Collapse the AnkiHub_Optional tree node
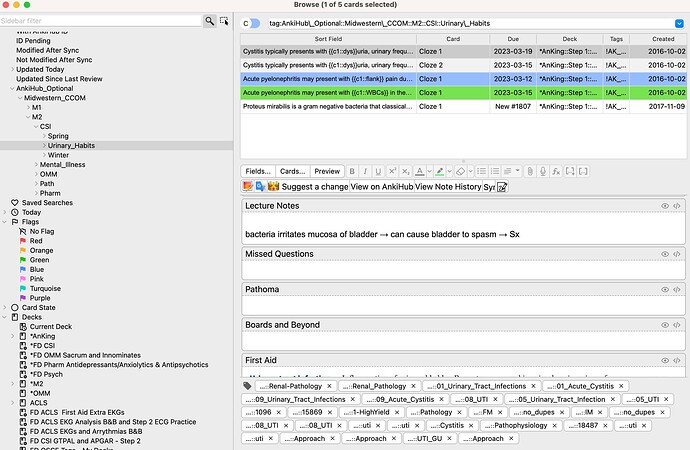Image resolution: width=690 pixels, height=450 pixels. [12, 88]
